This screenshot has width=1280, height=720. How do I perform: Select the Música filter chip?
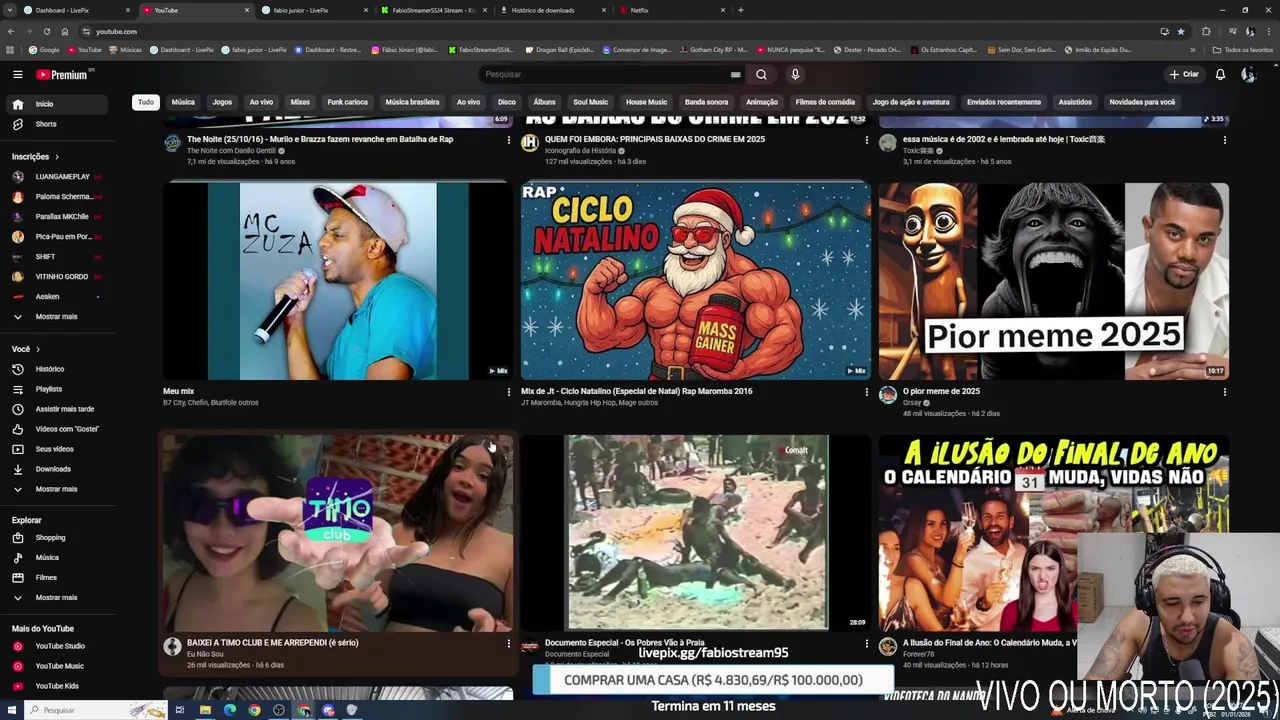pos(183,102)
